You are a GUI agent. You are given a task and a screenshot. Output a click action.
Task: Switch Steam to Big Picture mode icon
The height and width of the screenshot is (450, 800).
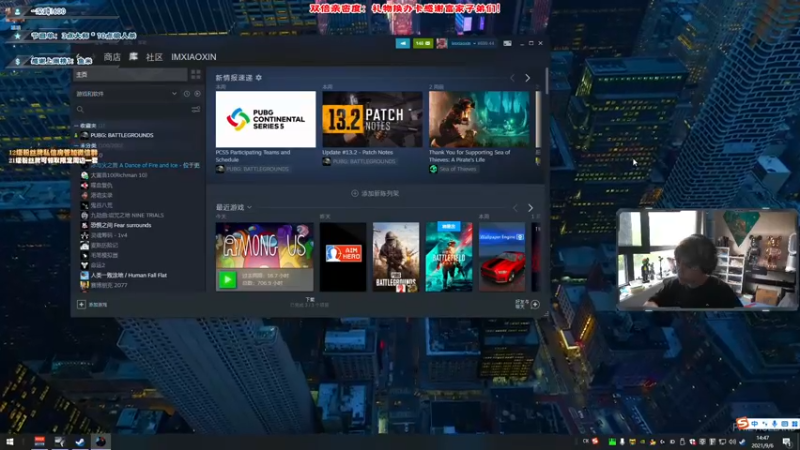[x=507, y=43]
